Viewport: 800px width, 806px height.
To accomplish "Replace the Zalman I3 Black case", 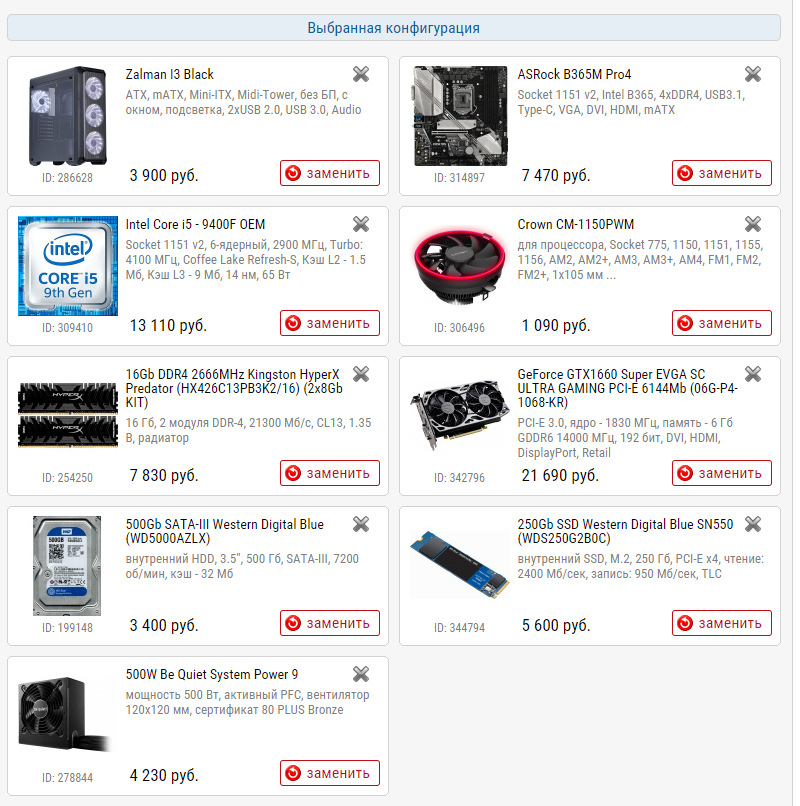I will coord(330,173).
